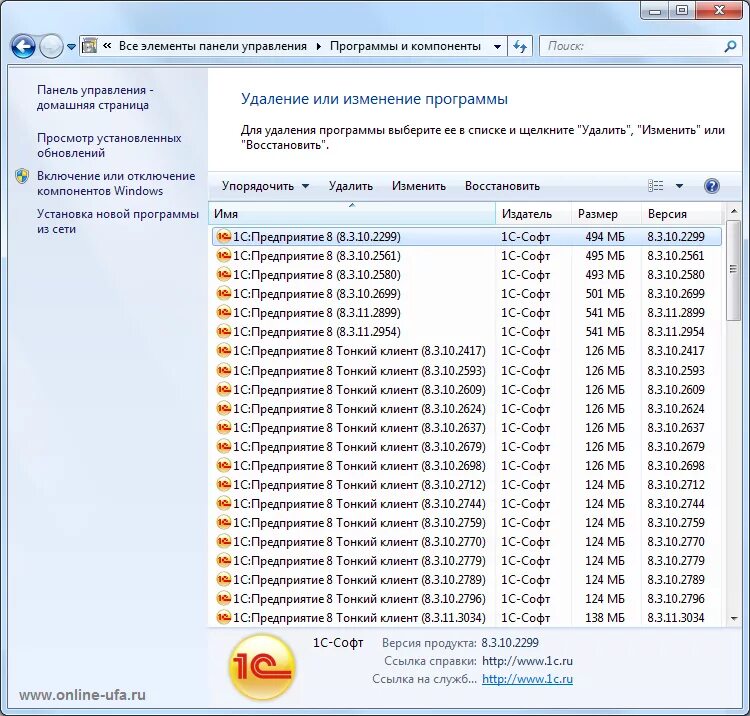Sort list by the Издатель column header
Viewport: 750px width, 716px height.
coord(534,213)
